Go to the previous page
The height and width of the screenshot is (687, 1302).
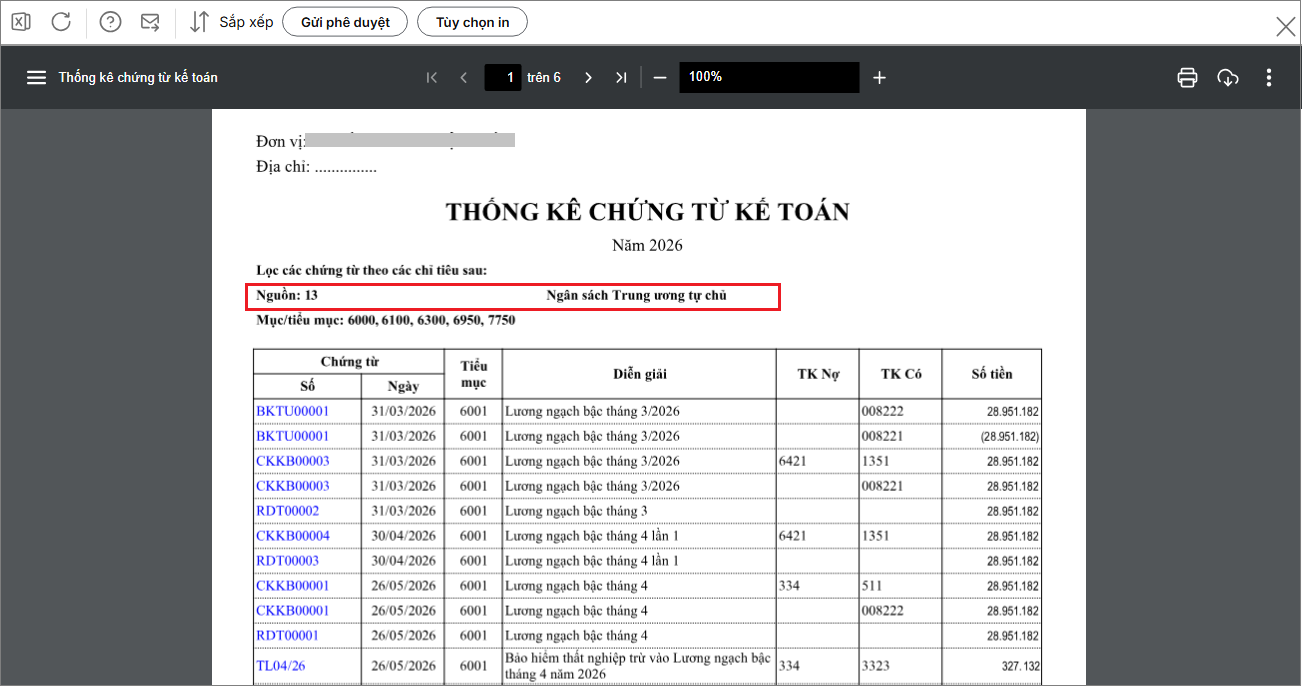click(x=463, y=77)
